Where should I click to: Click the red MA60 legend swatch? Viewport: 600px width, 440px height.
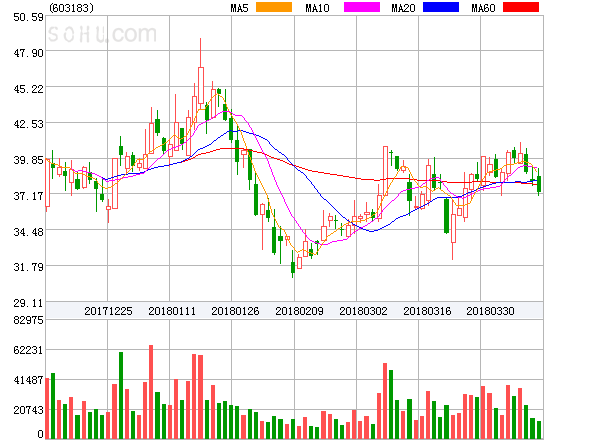(x=521, y=7)
